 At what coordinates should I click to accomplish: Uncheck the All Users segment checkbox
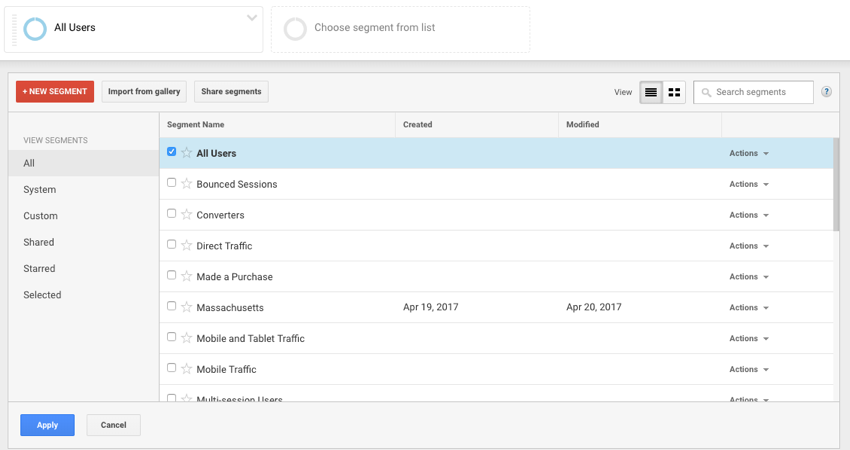pos(172,152)
